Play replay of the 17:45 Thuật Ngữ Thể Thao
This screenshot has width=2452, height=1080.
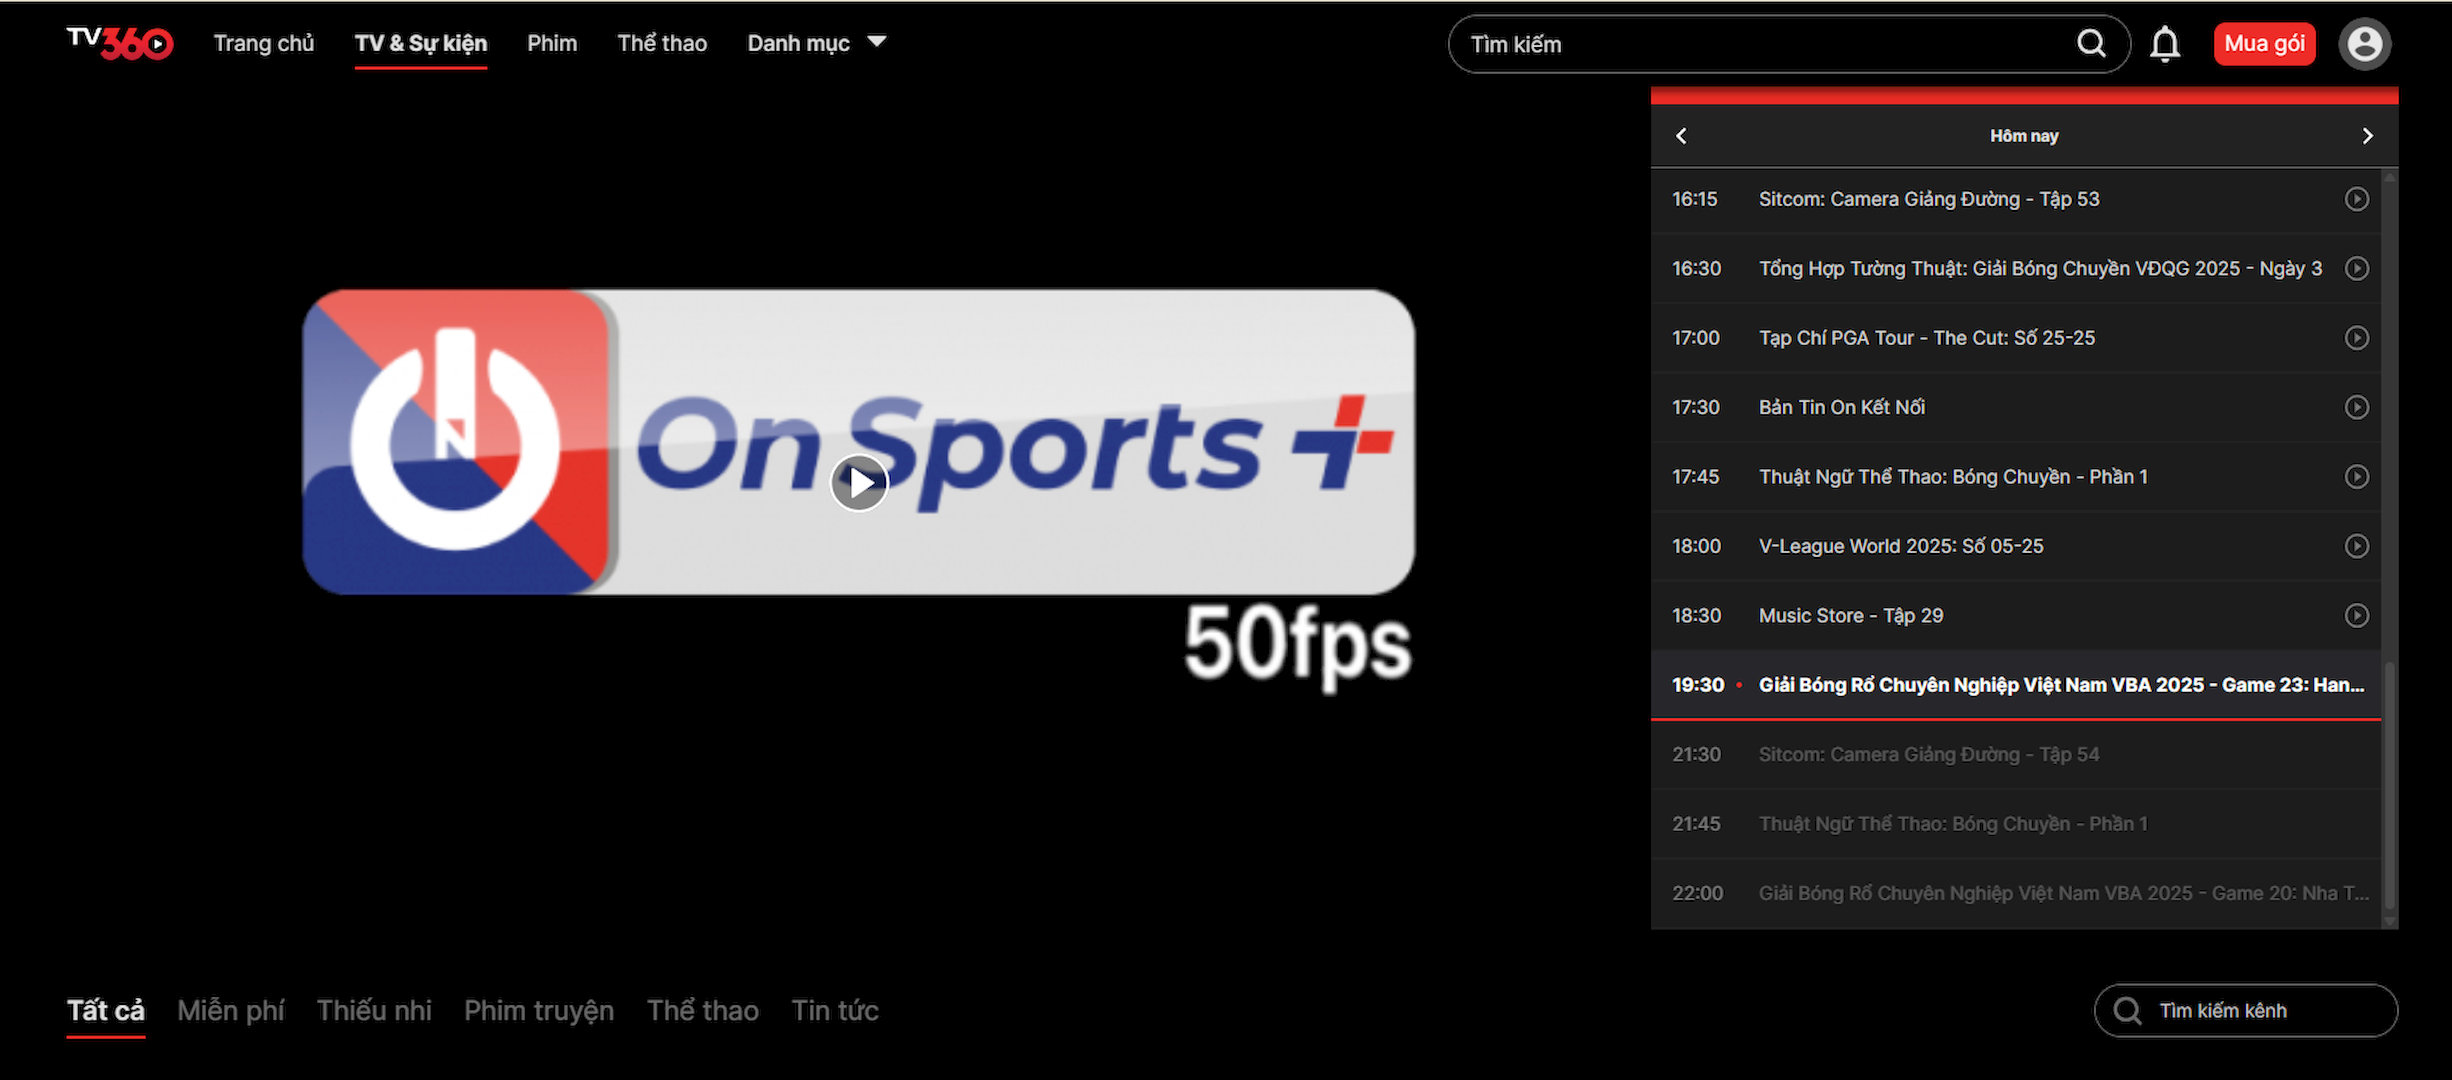coord(2357,477)
